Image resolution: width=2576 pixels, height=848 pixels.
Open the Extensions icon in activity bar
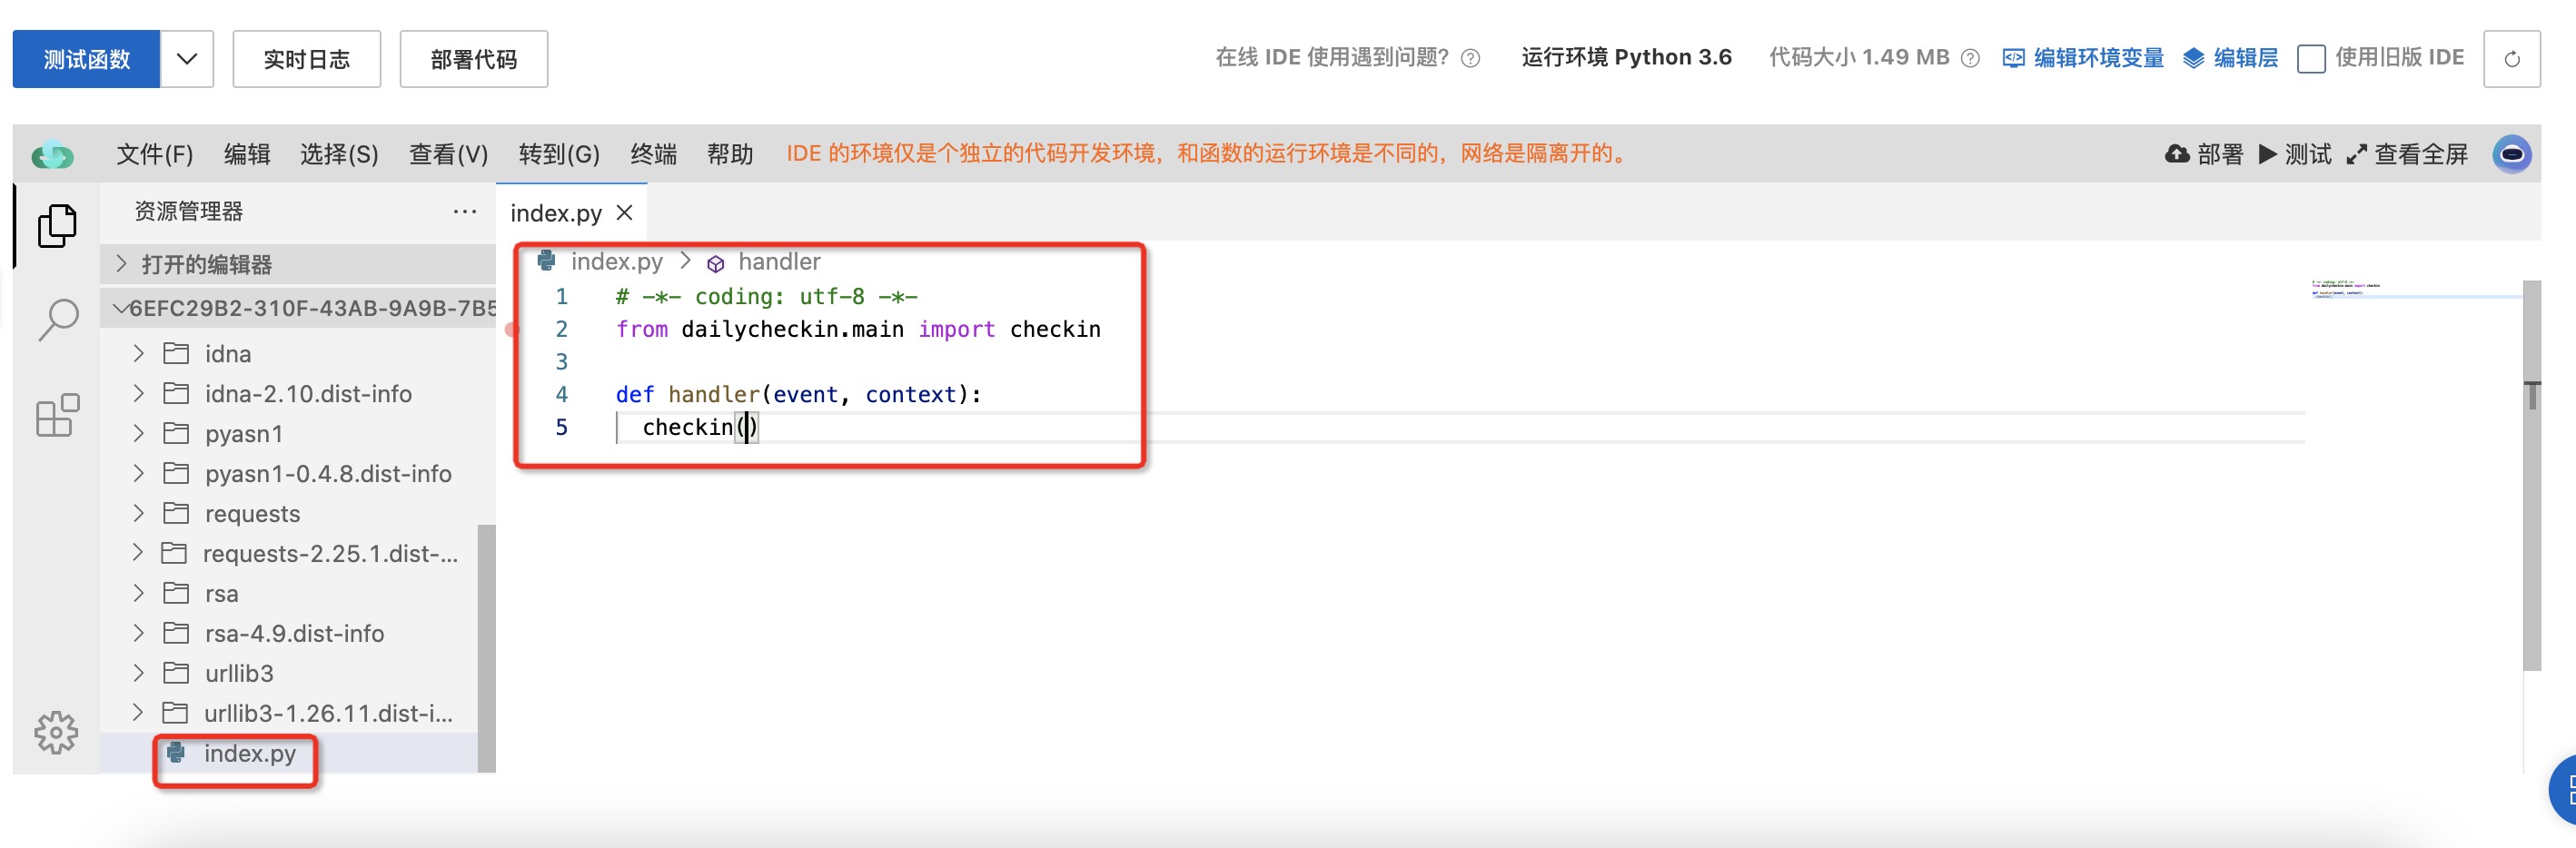57,415
